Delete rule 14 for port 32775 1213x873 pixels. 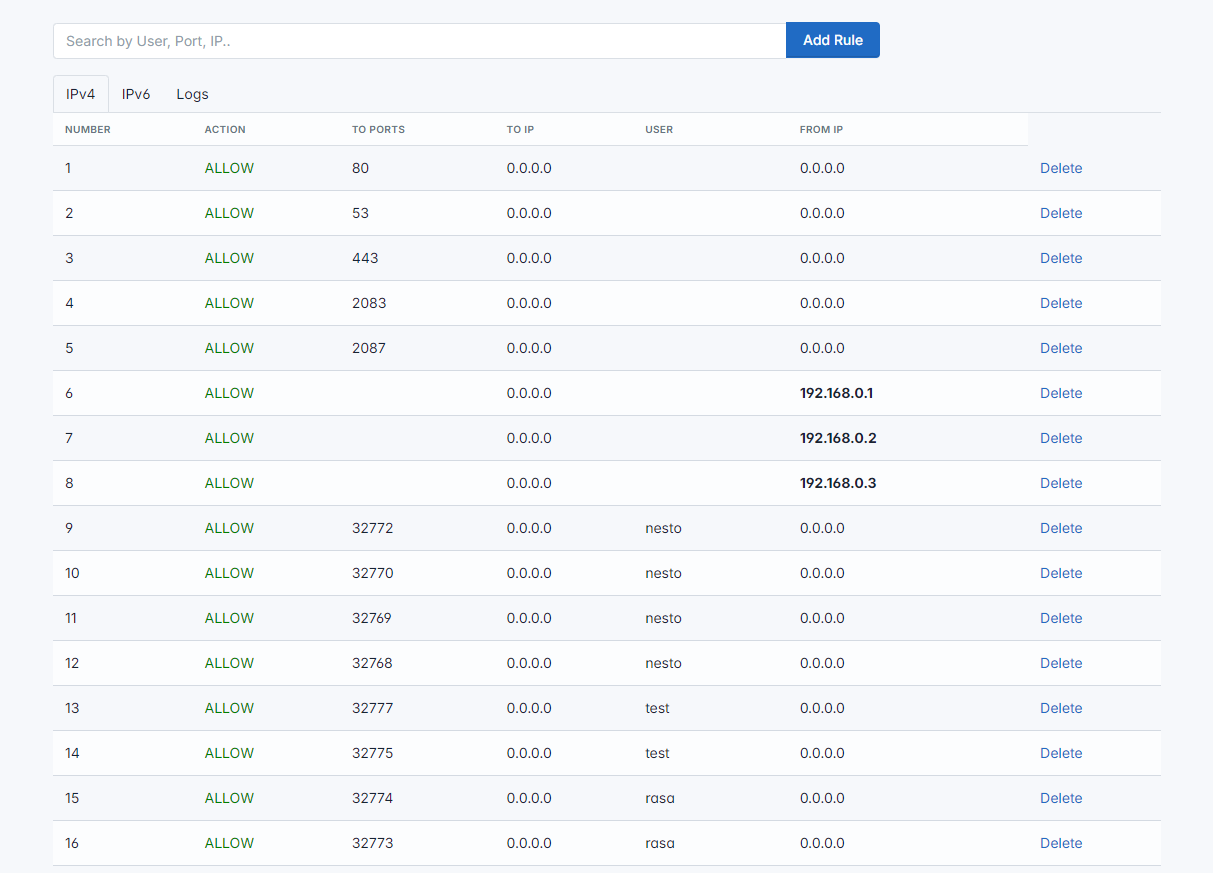[x=1061, y=753]
